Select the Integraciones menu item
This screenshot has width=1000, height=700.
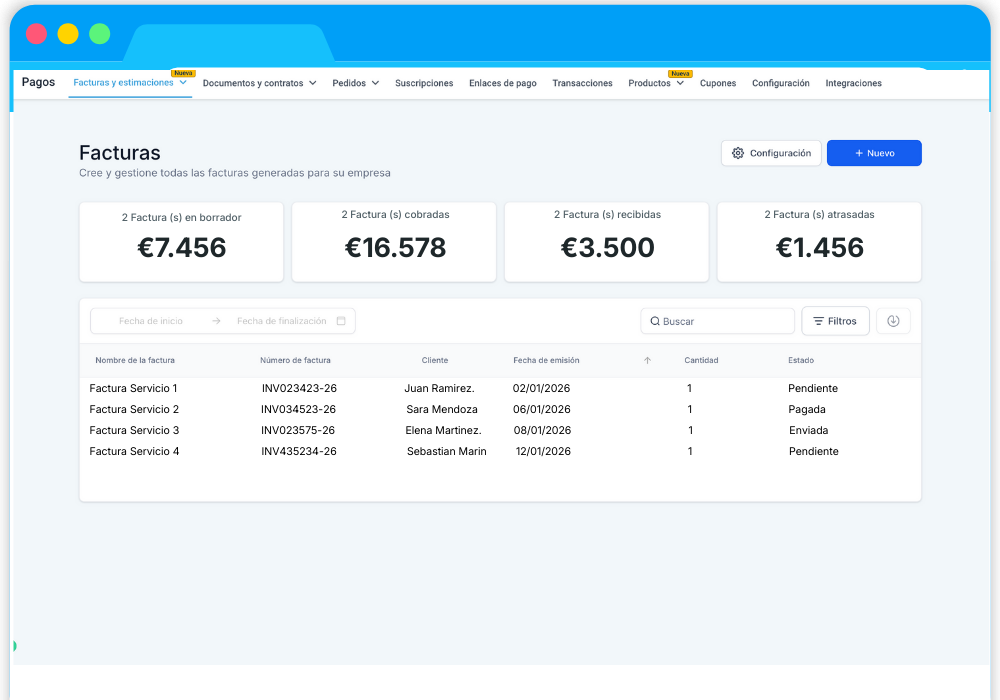click(853, 83)
